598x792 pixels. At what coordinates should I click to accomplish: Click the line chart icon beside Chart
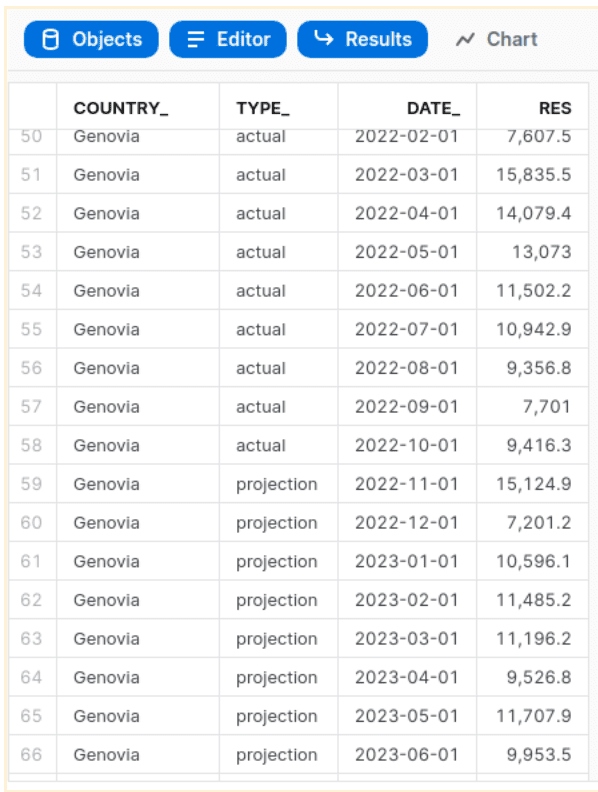(x=465, y=39)
